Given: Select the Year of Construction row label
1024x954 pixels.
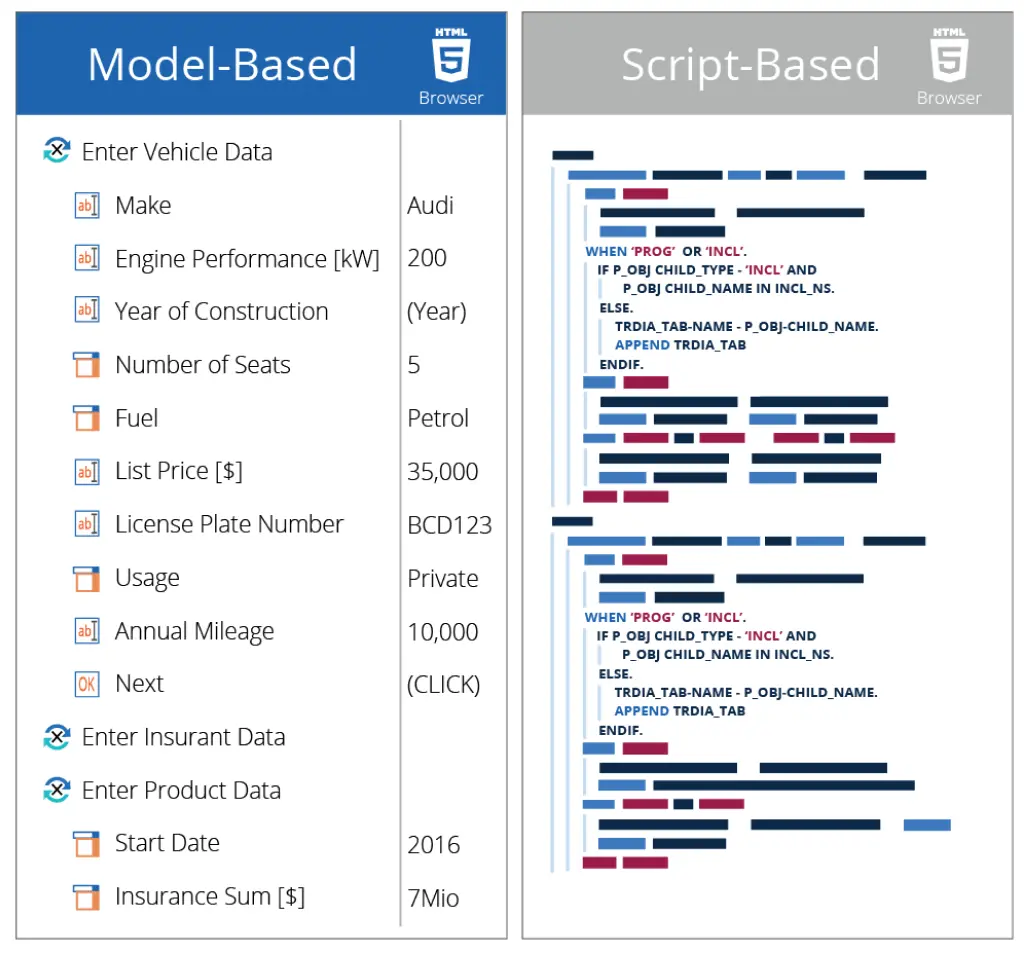Looking at the screenshot, I should tap(221, 312).
